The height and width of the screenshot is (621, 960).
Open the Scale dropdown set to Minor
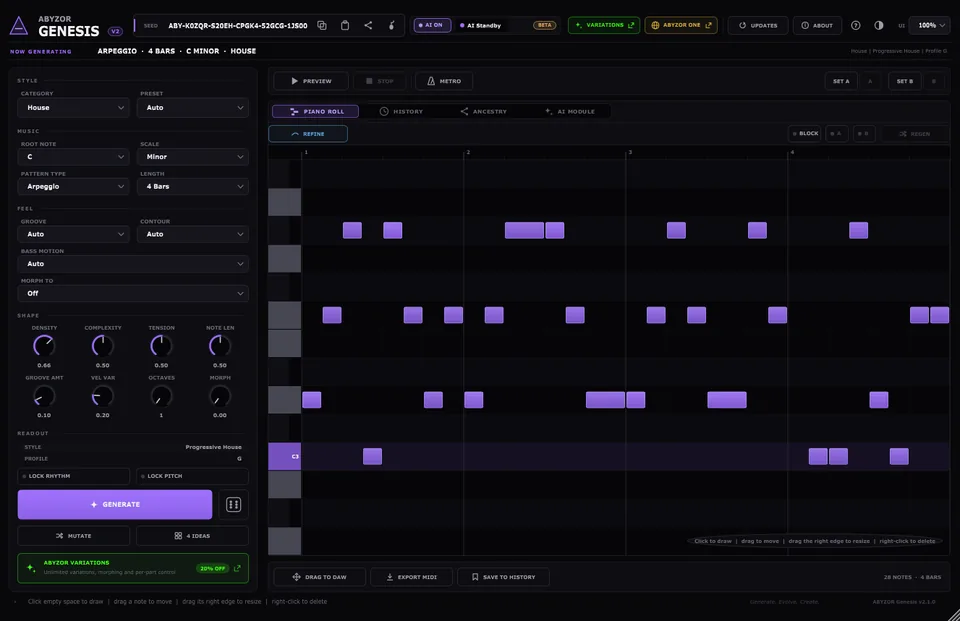pyautogui.click(x=193, y=157)
